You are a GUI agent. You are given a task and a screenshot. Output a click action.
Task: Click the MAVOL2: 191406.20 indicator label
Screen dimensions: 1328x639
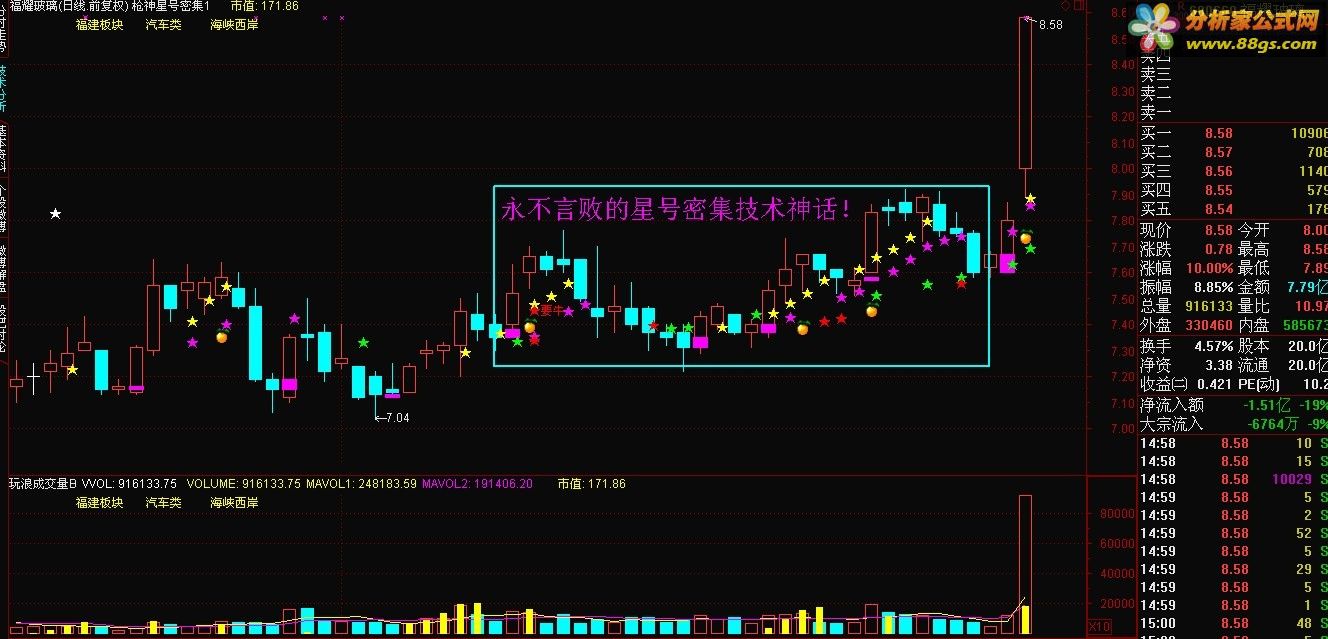click(x=477, y=484)
